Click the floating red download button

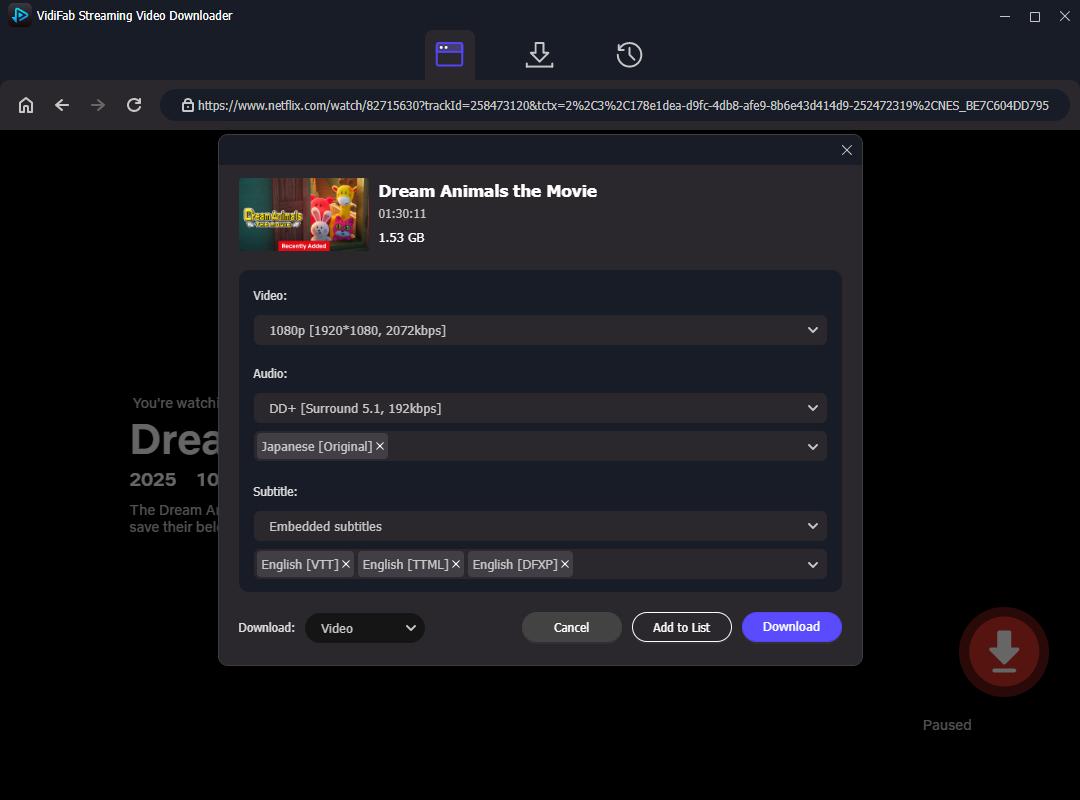click(1003, 651)
